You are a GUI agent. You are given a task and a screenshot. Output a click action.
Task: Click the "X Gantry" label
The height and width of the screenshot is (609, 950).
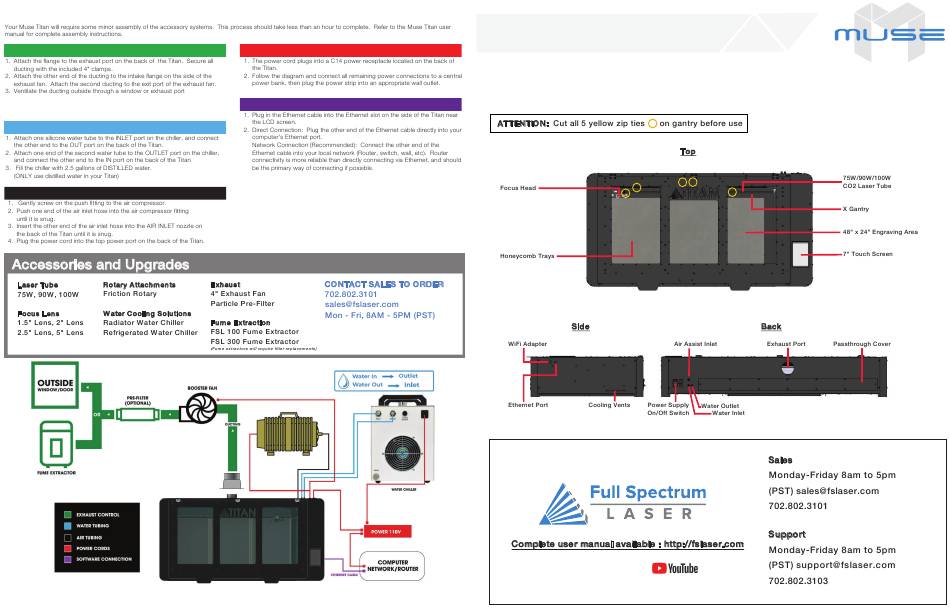tap(855, 208)
